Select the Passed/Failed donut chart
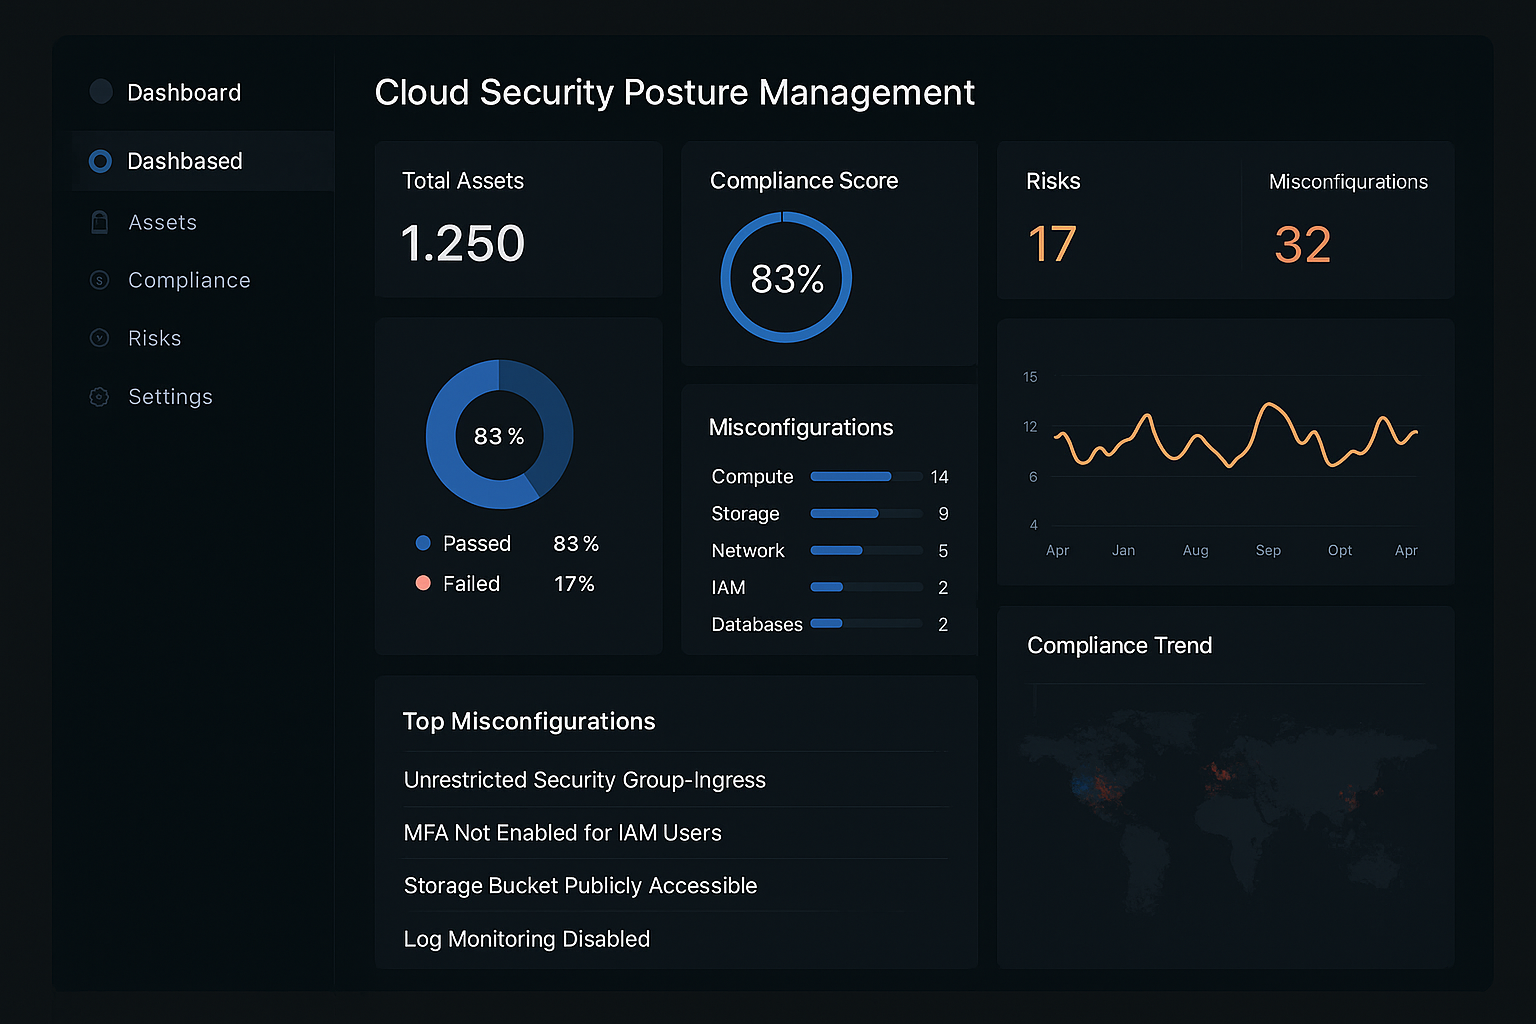Screen dimensions: 1536x1024 click(x=499, y=435)
